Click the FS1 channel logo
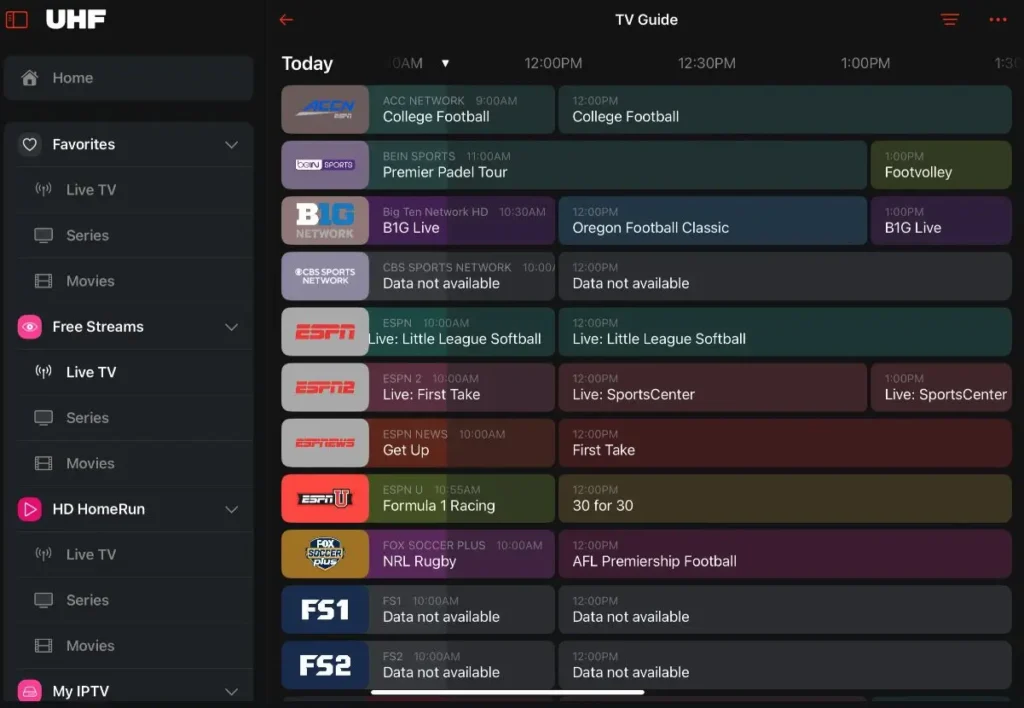 click(324, 609)
